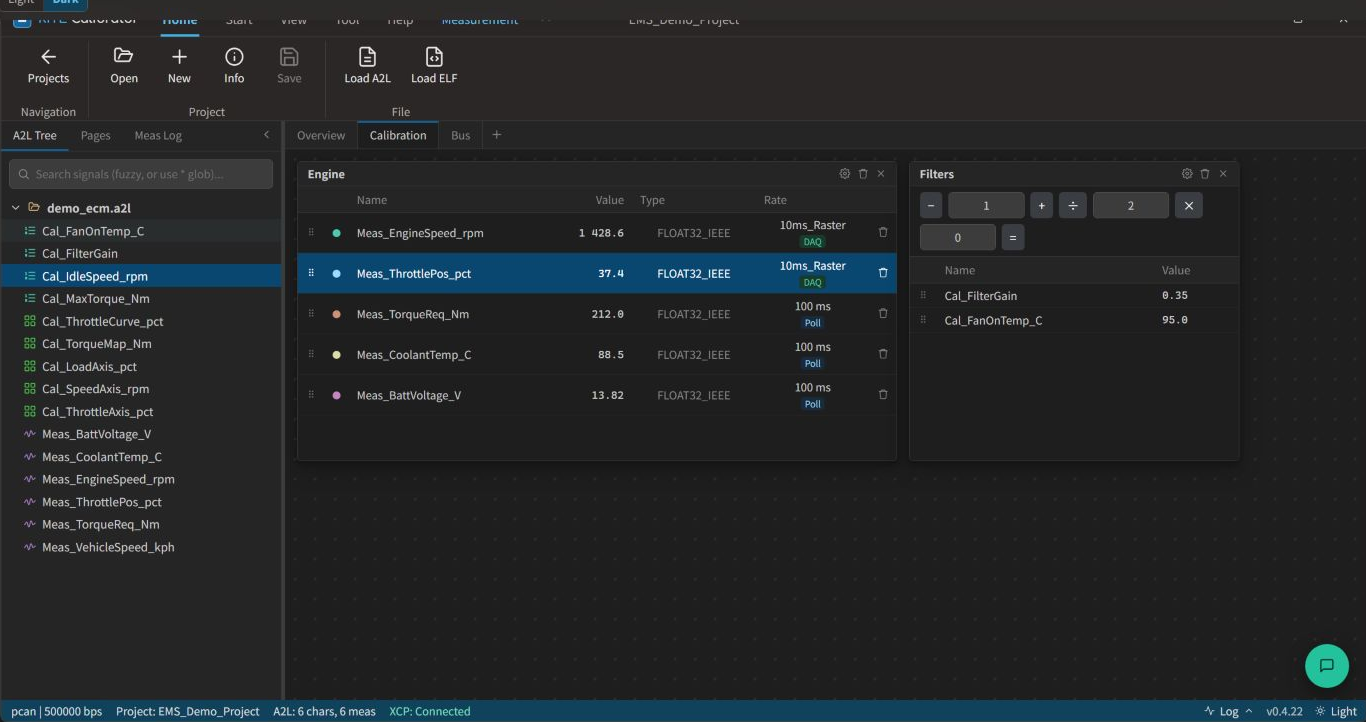Click the multiply button in Filters

1188,206
